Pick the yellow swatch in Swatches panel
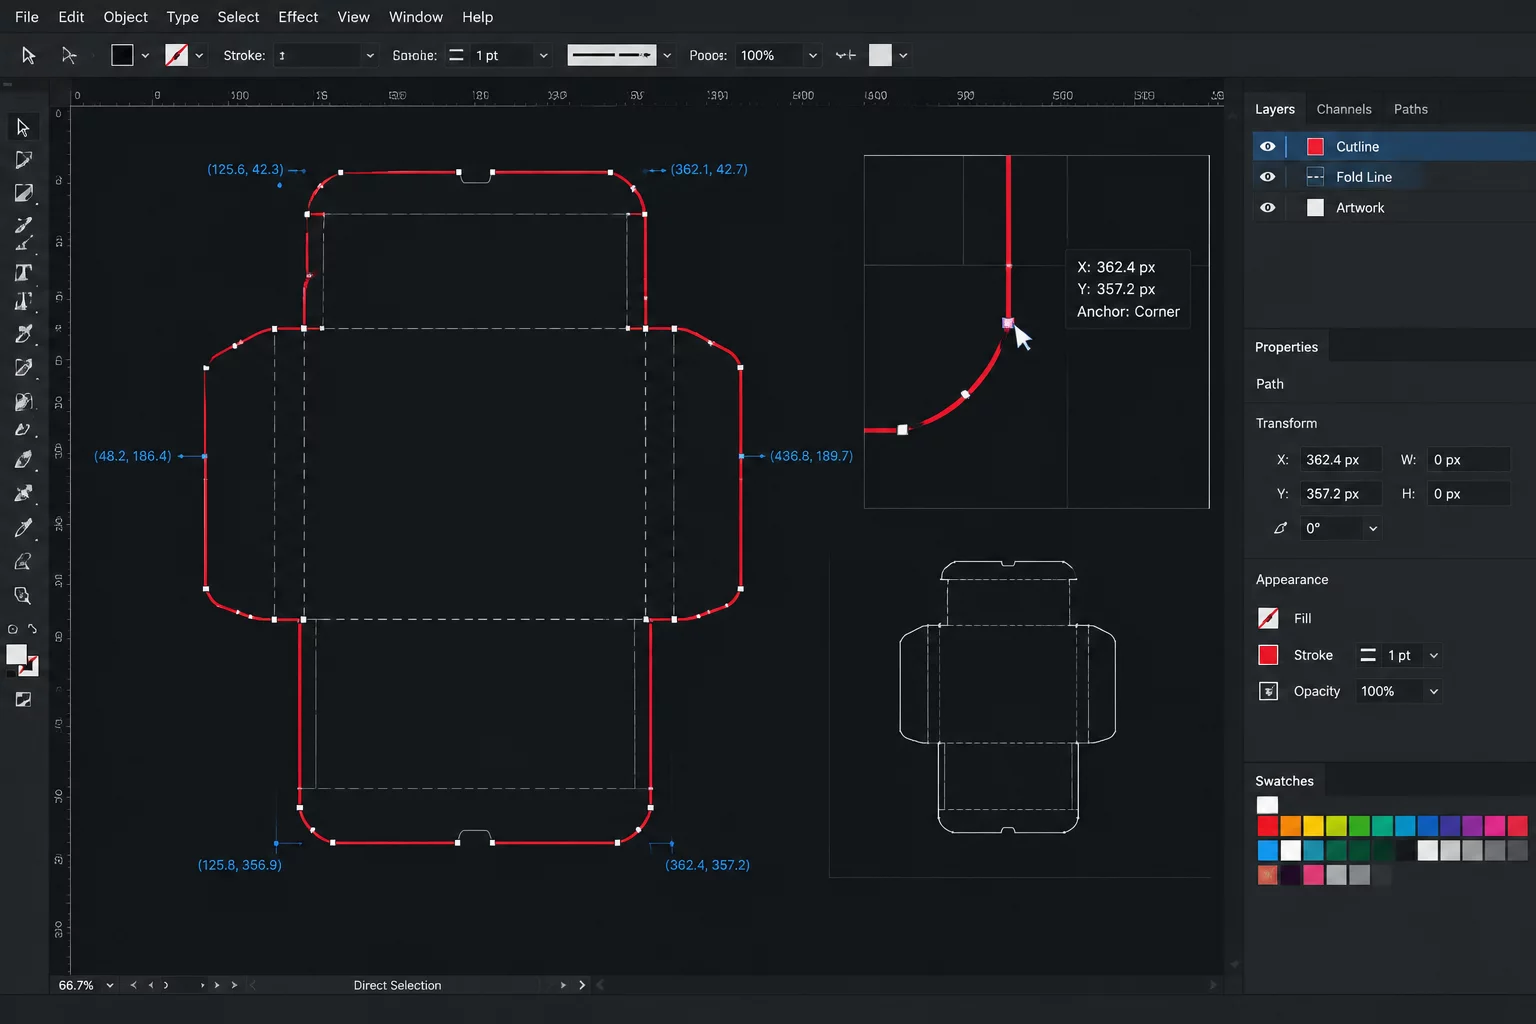 pos(1314,826)
